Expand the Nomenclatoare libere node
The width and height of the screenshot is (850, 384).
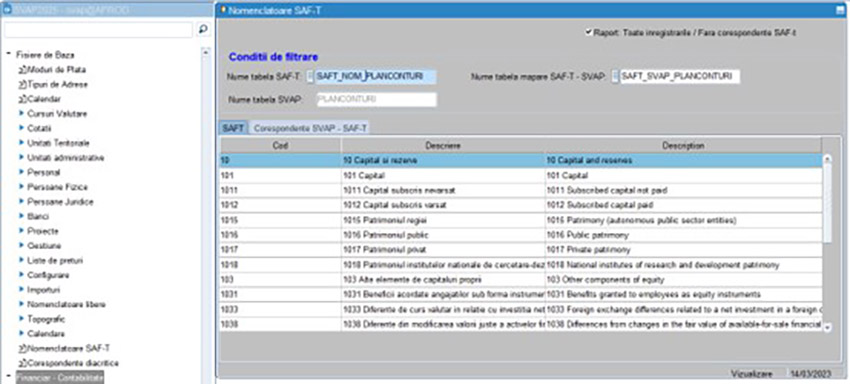click(22, 304)
